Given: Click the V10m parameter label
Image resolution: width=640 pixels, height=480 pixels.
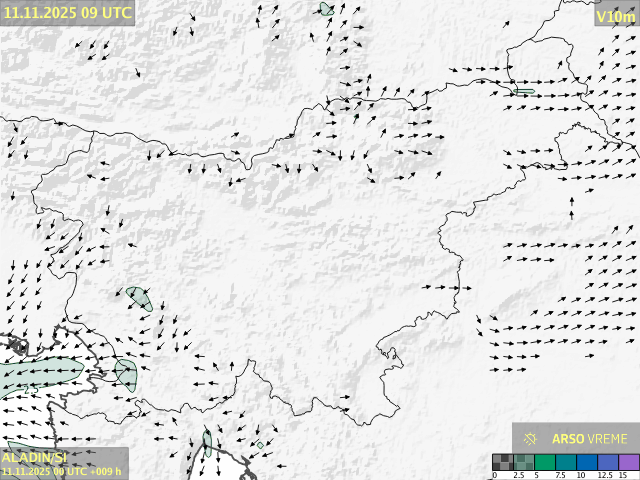Looking at the screenshot, I should pos(615,16).
